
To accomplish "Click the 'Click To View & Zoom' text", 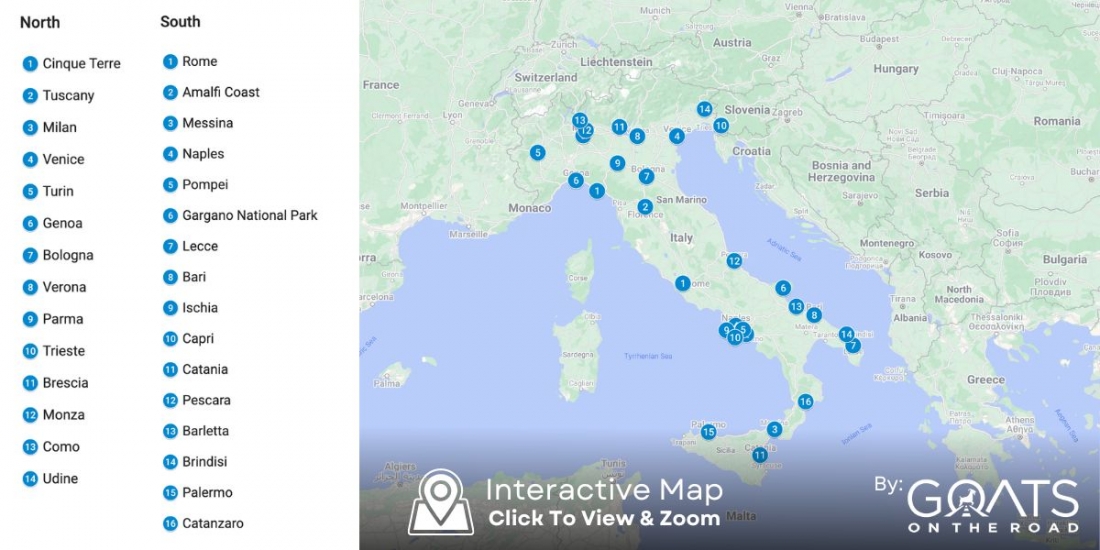I will (x=604, y=518).
